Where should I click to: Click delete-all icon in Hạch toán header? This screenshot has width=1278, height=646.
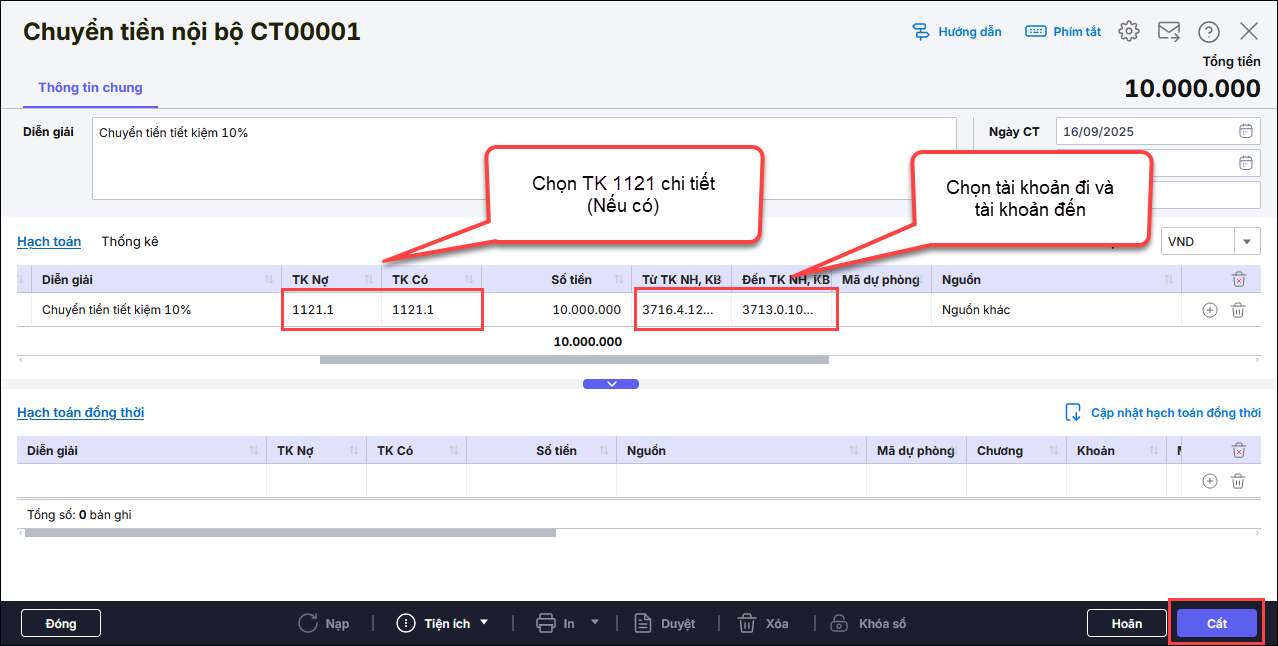(x=1238, y=280)
